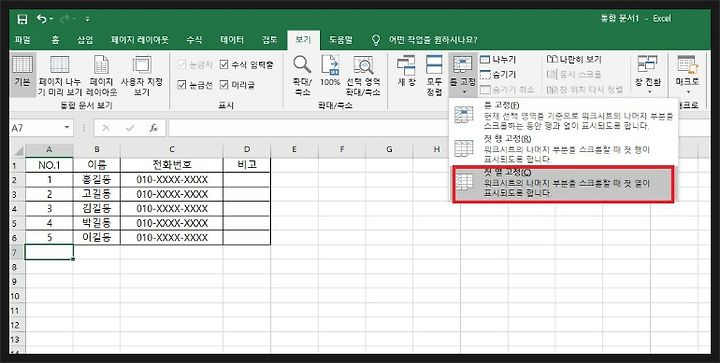Undo the last action
Image resolution: width=720 pixels, height=363 pixels.
click(42, 19)
